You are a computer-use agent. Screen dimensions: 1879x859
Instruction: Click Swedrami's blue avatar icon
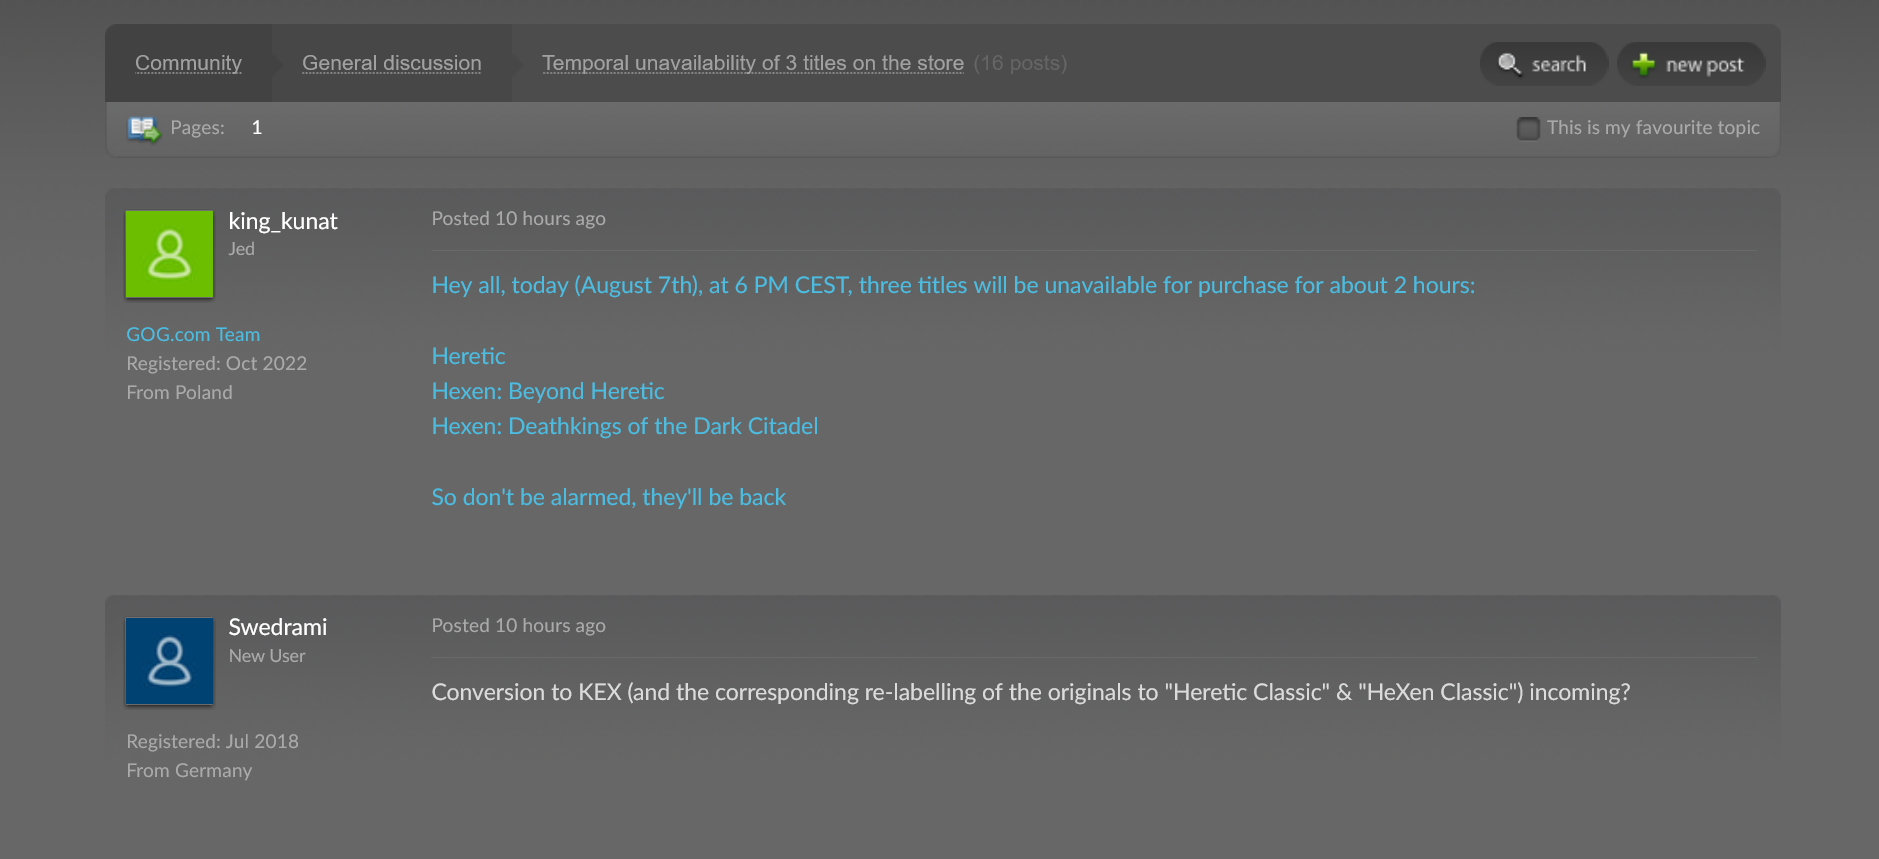click(x=168, y=661)
